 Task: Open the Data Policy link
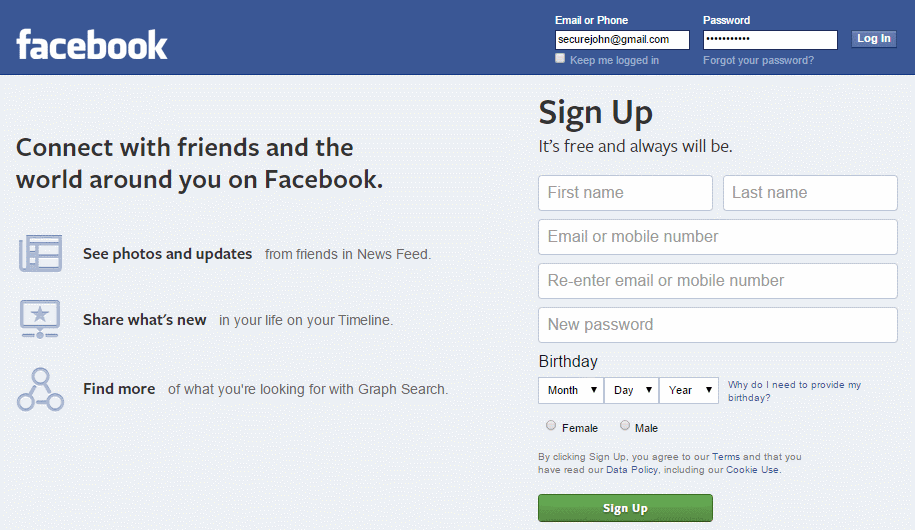(630, 470)
